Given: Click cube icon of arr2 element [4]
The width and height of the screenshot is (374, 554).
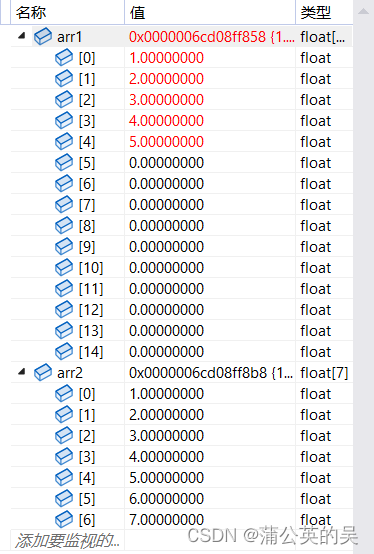Looking at the screenshot, I should coord(64,478).
